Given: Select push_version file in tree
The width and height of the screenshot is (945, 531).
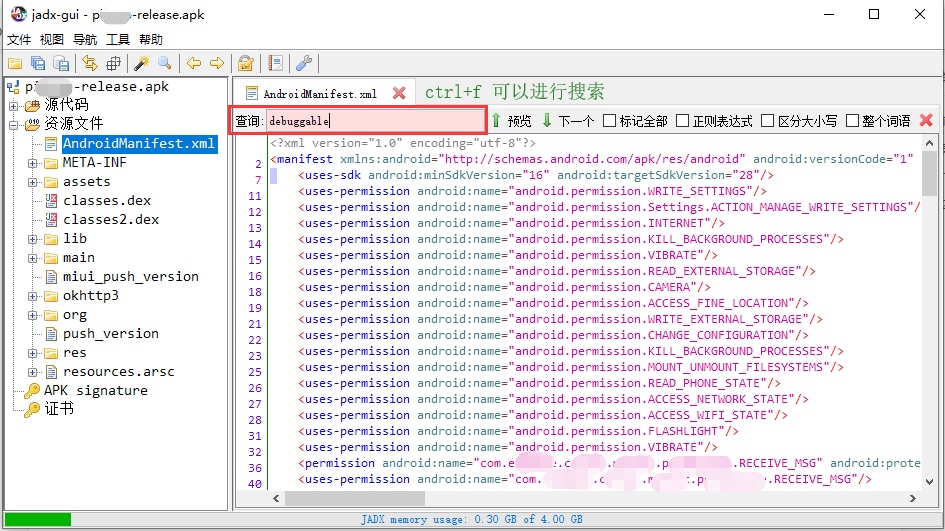Looking at the screenshot, I should pyautogui.click(x=111, y=334).
